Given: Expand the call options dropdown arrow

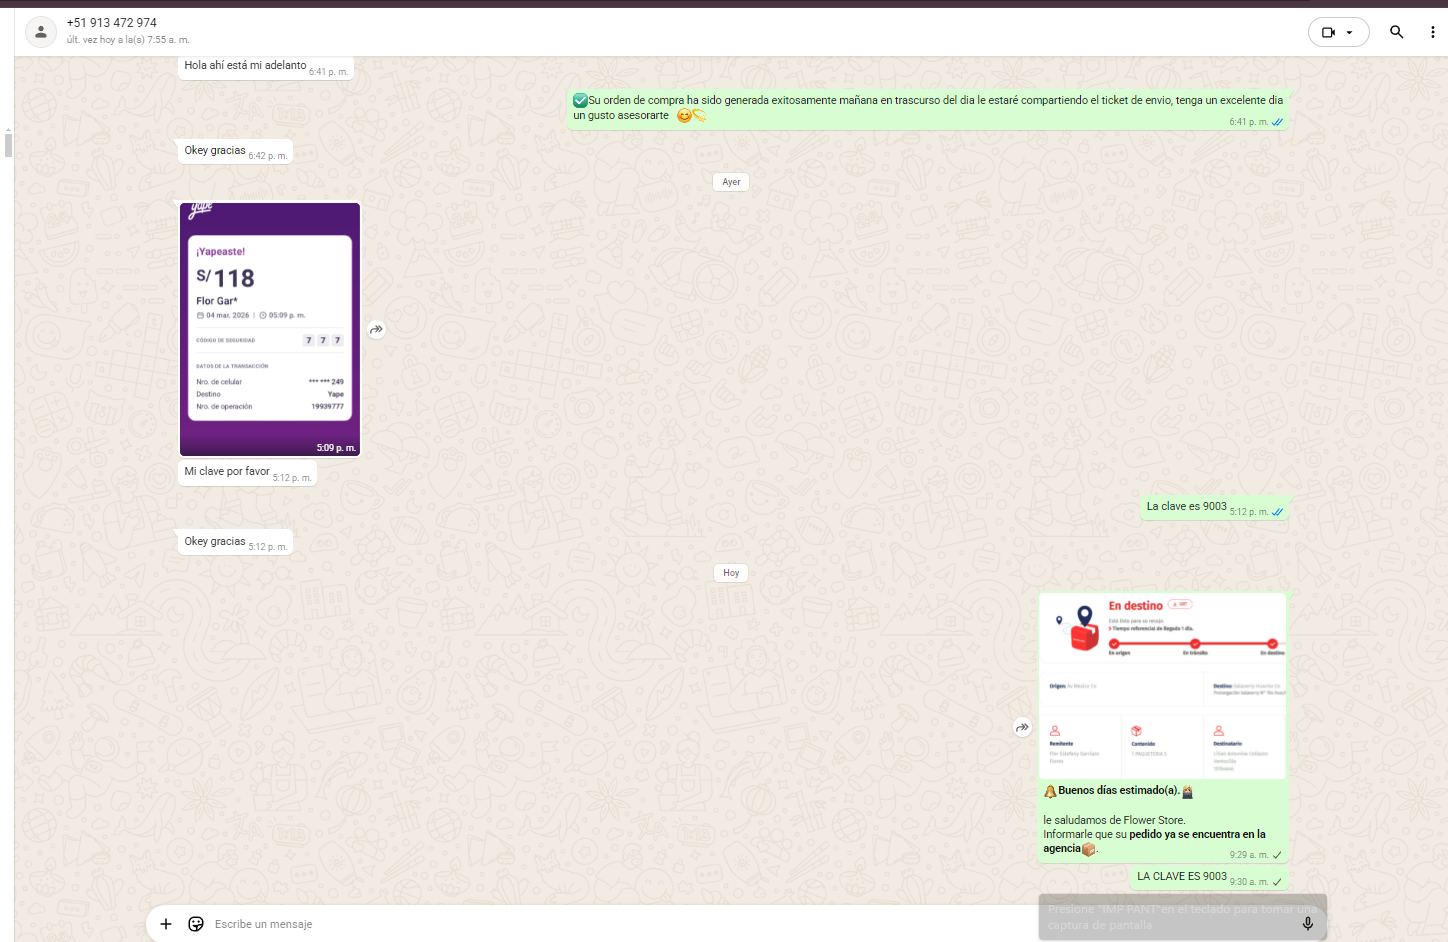Looking at the screenshot, I should tap(1350, 32).
